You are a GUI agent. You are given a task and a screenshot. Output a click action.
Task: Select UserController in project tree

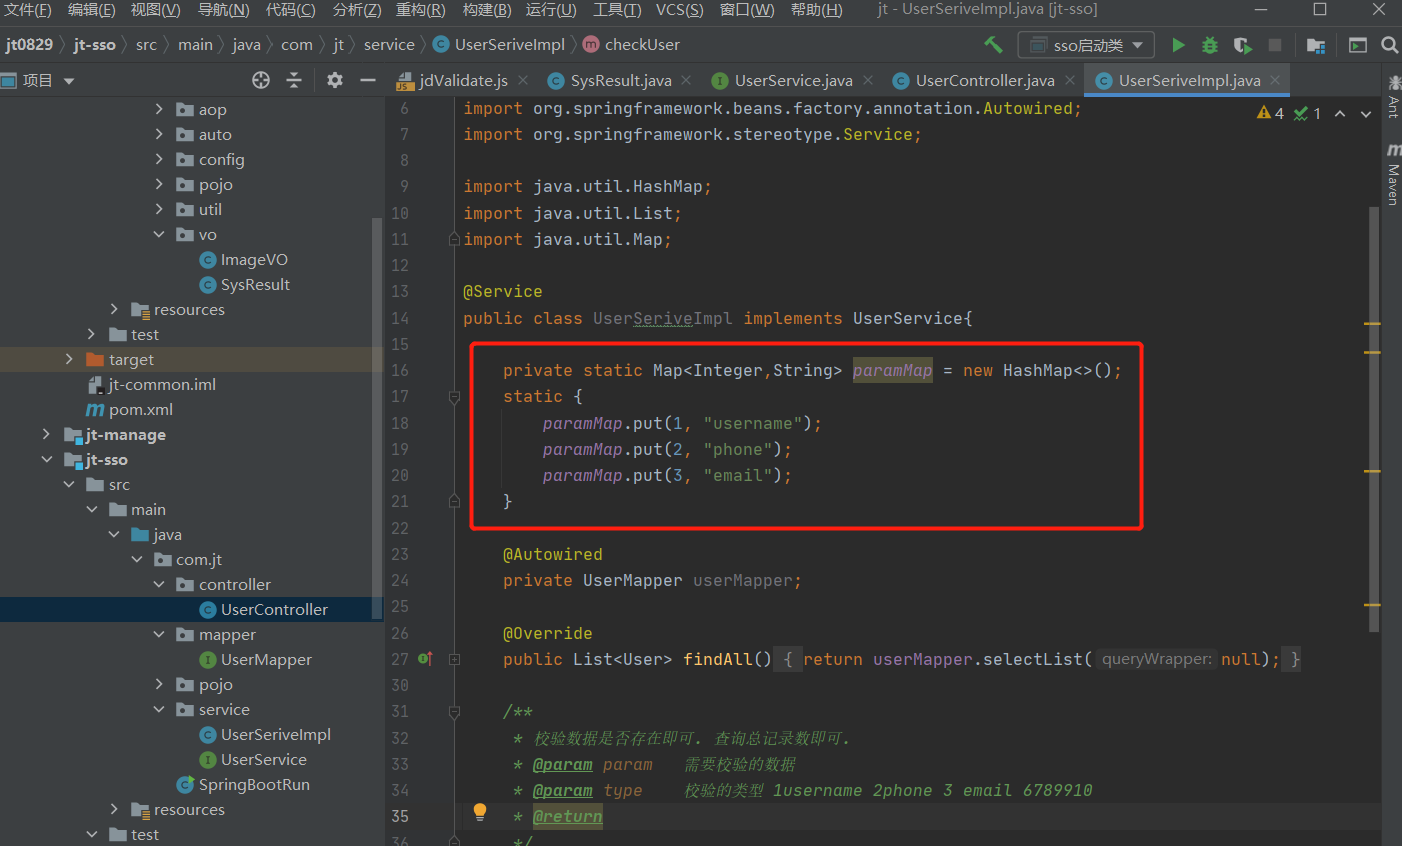point(264,609)
